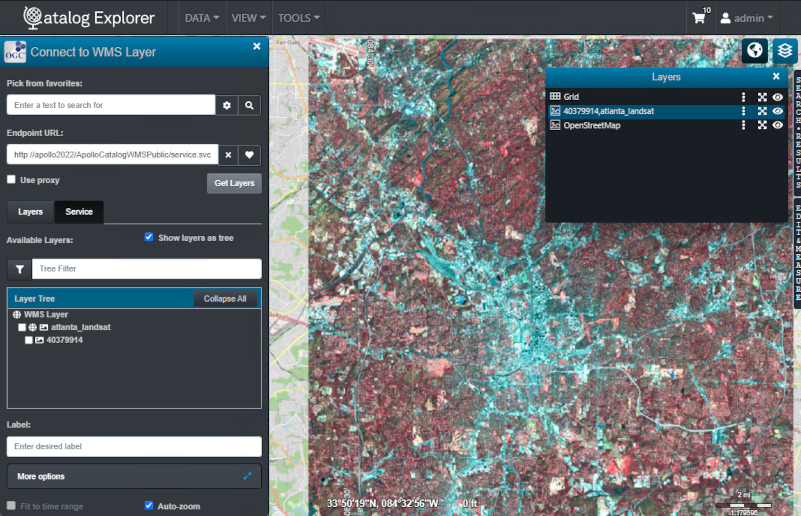Image resolution: width=801 pixels, height=516 pixels.
Task: Add endpoint URL to favorites heart icon
Action: click(250, 155)
